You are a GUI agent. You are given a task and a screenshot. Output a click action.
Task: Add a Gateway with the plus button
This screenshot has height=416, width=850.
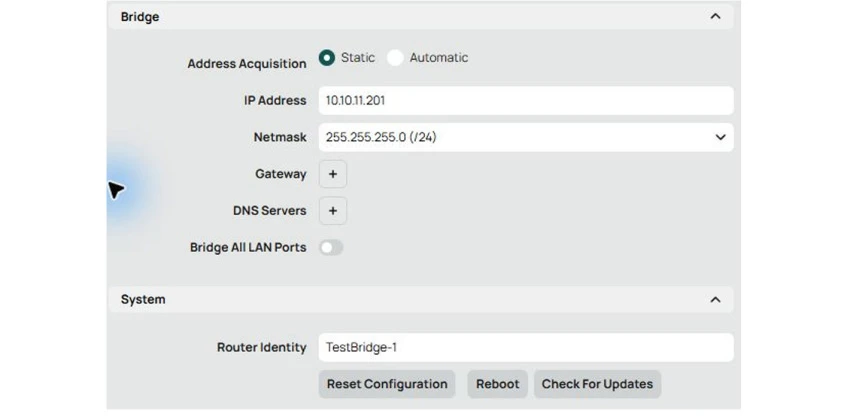[333, 174]
